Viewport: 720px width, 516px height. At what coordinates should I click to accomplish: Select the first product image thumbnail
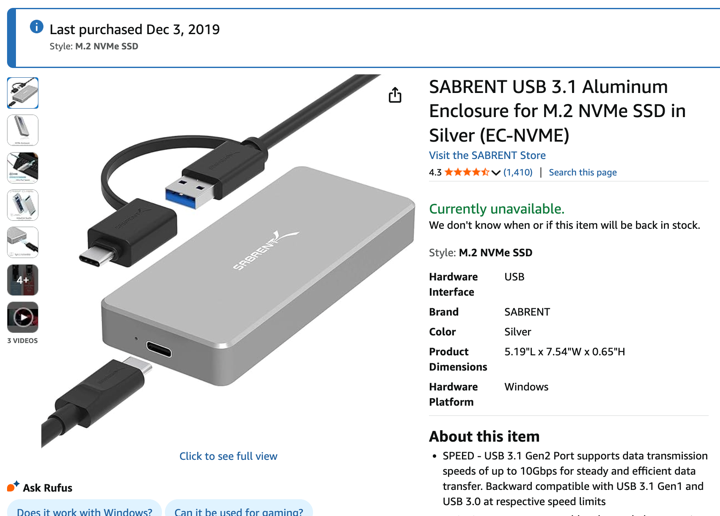tap(23, 93)
